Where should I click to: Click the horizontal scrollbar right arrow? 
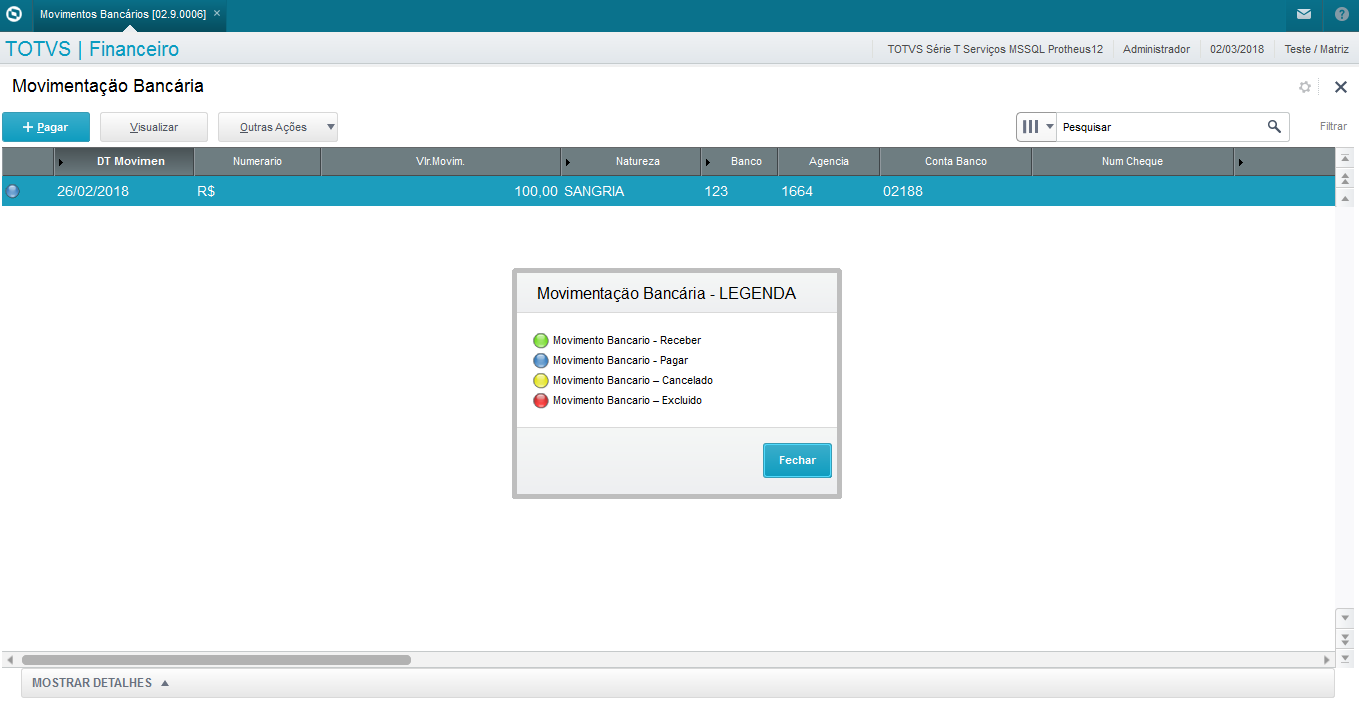(1327, 660)
